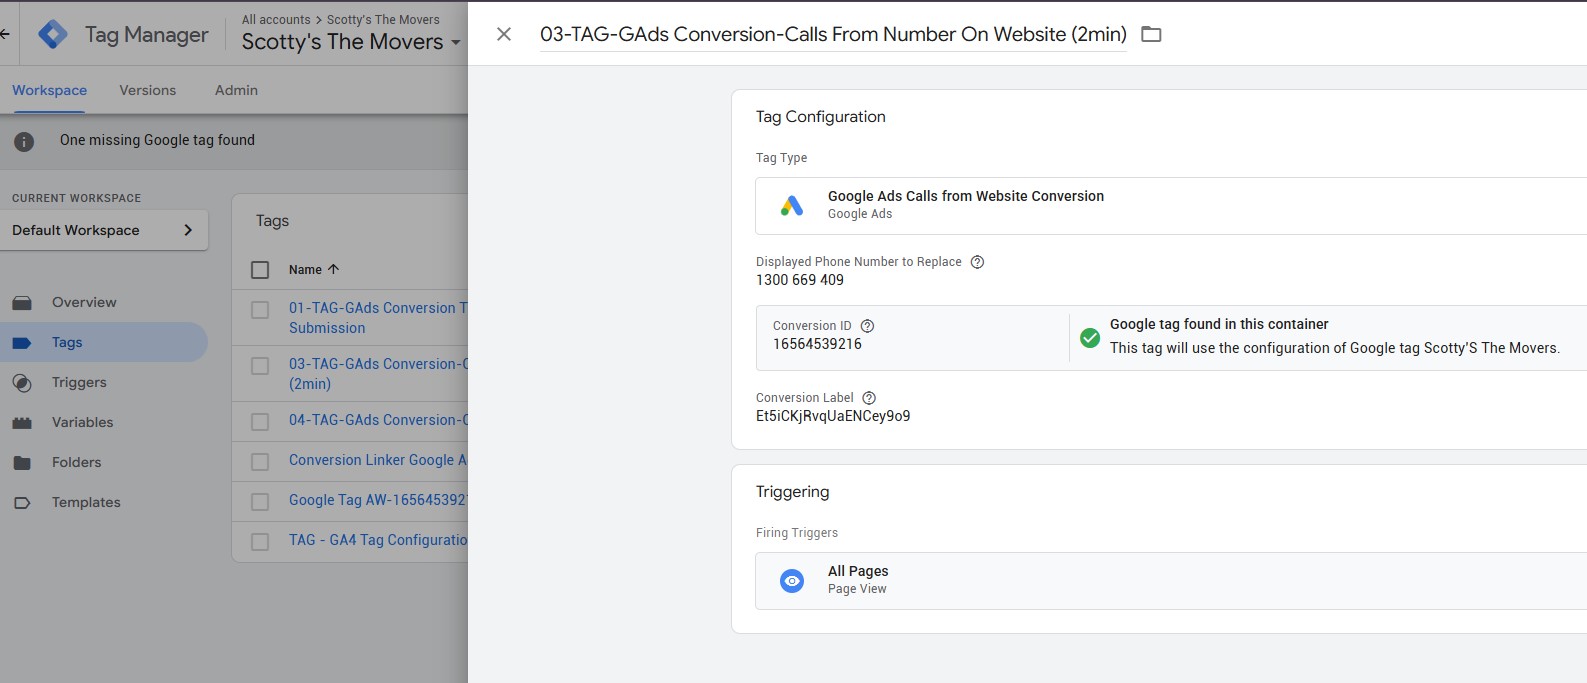Viewport: 1587px width, 683px height.
Task: Open the Conversion Linker Google tag link
Action: tap(378, 460)
